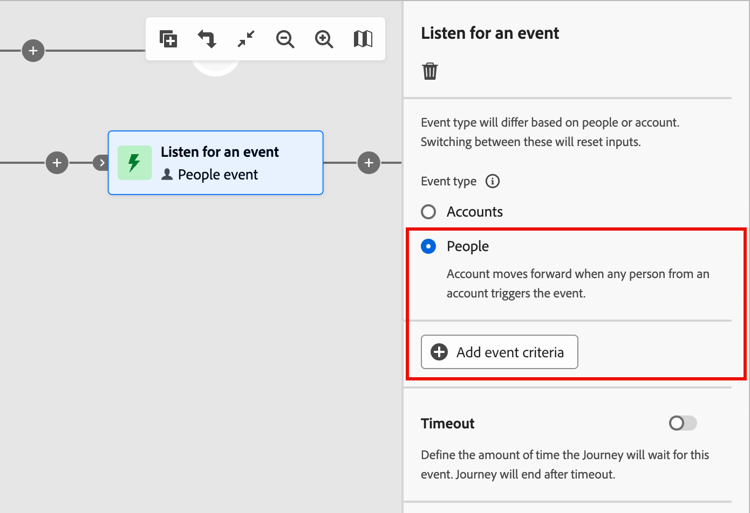Select the People event type radio

click(x=429, y=246)
